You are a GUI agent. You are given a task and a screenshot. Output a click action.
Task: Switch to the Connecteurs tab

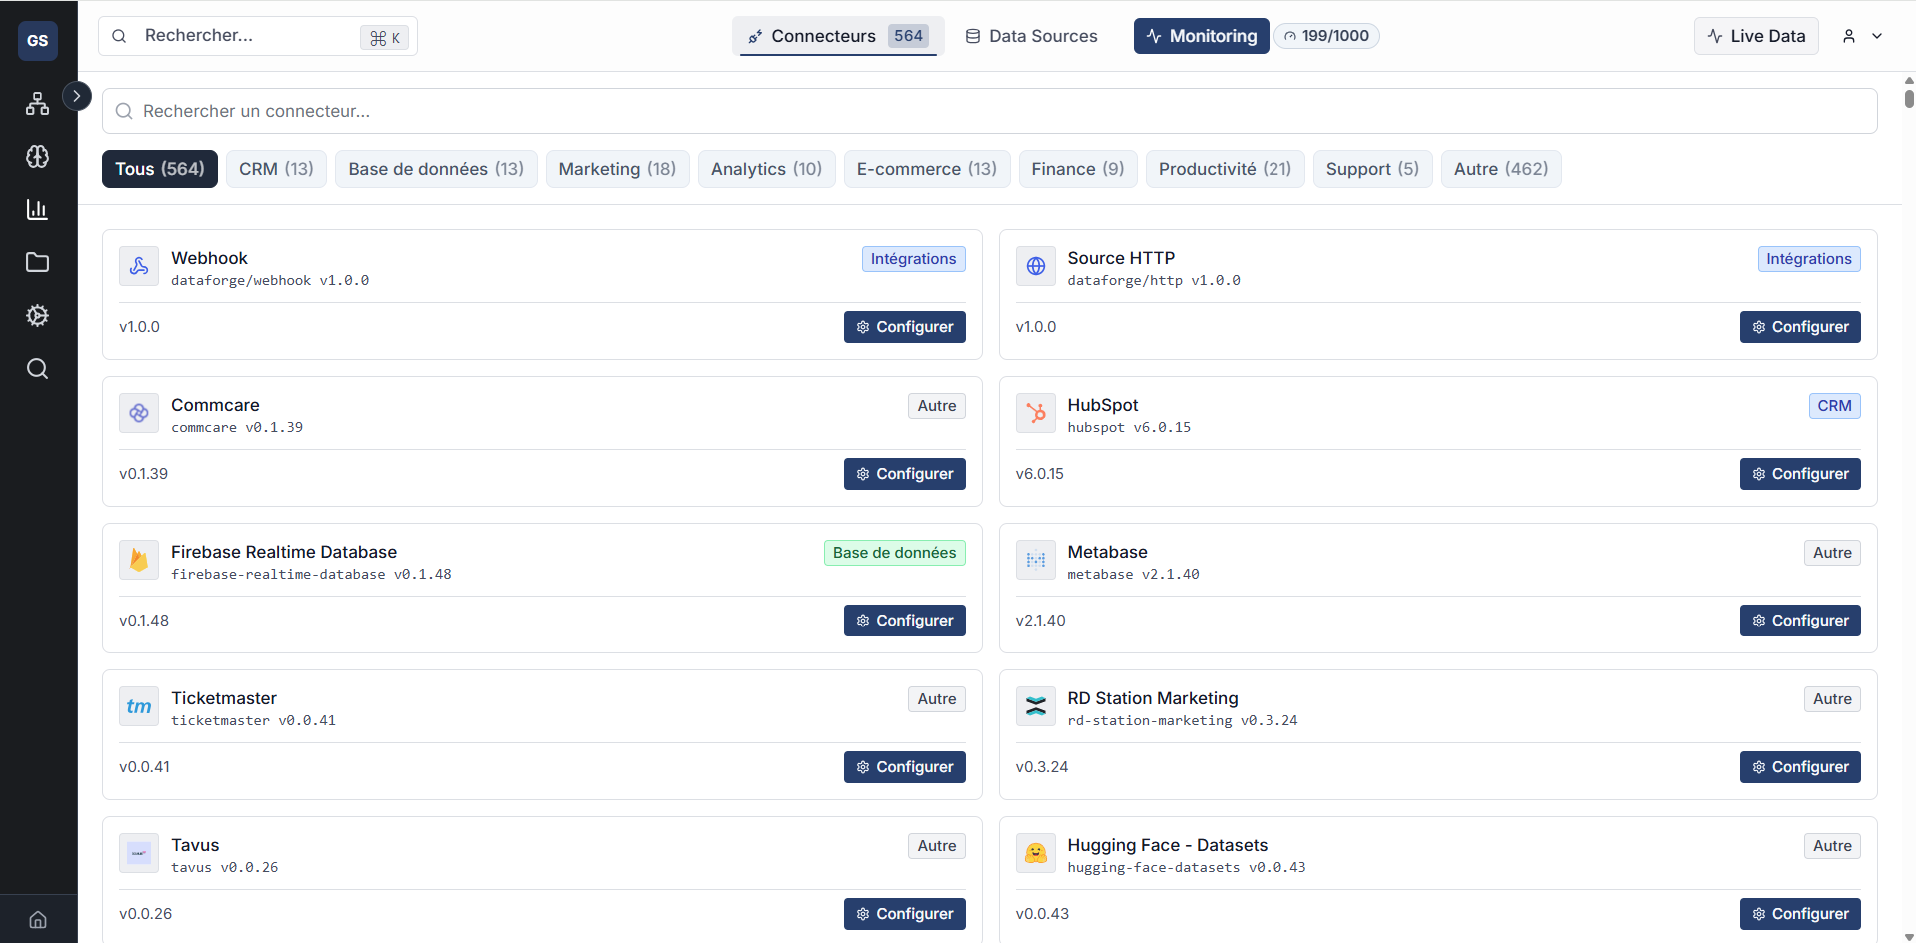pyautogui.click(x=838, y=36)
